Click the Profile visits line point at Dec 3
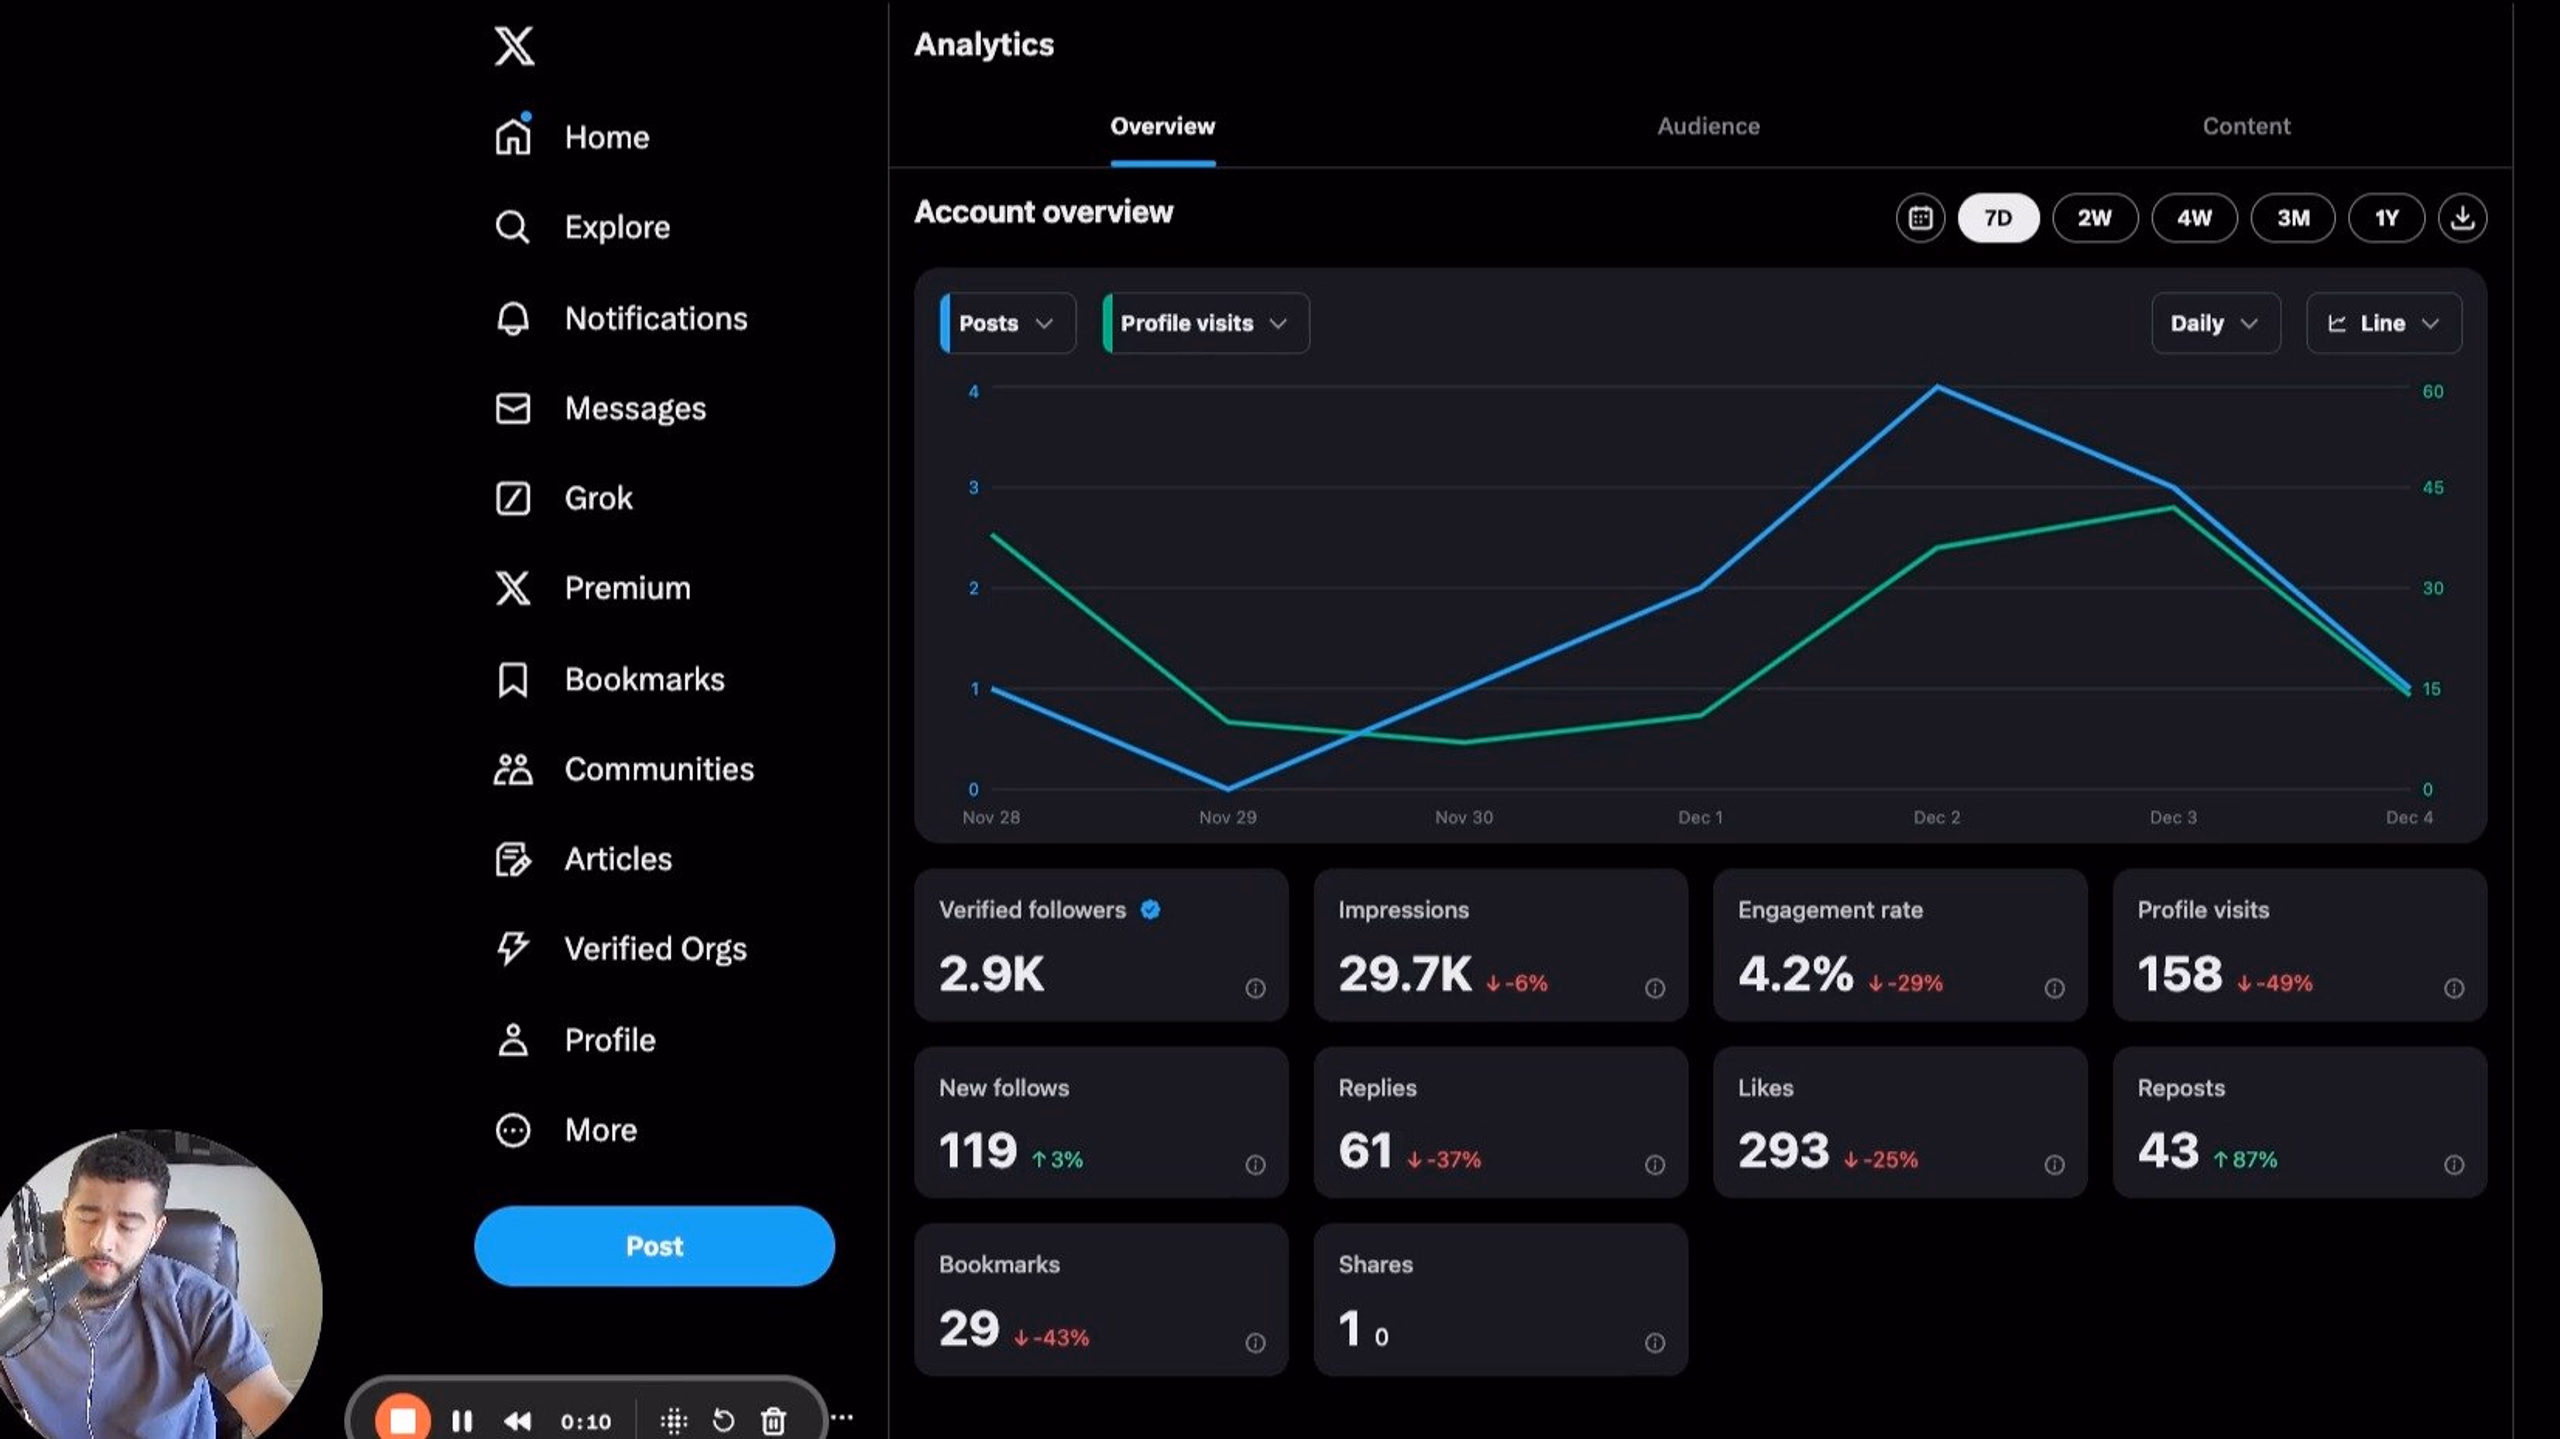2560x1439 pixels. (x=2173, y=507)
